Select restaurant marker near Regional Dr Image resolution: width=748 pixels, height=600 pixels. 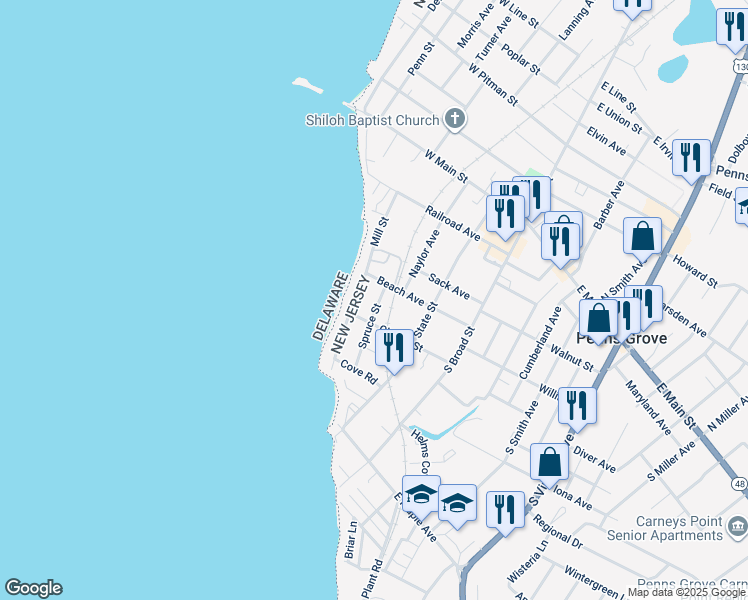(x=505, y=513)
